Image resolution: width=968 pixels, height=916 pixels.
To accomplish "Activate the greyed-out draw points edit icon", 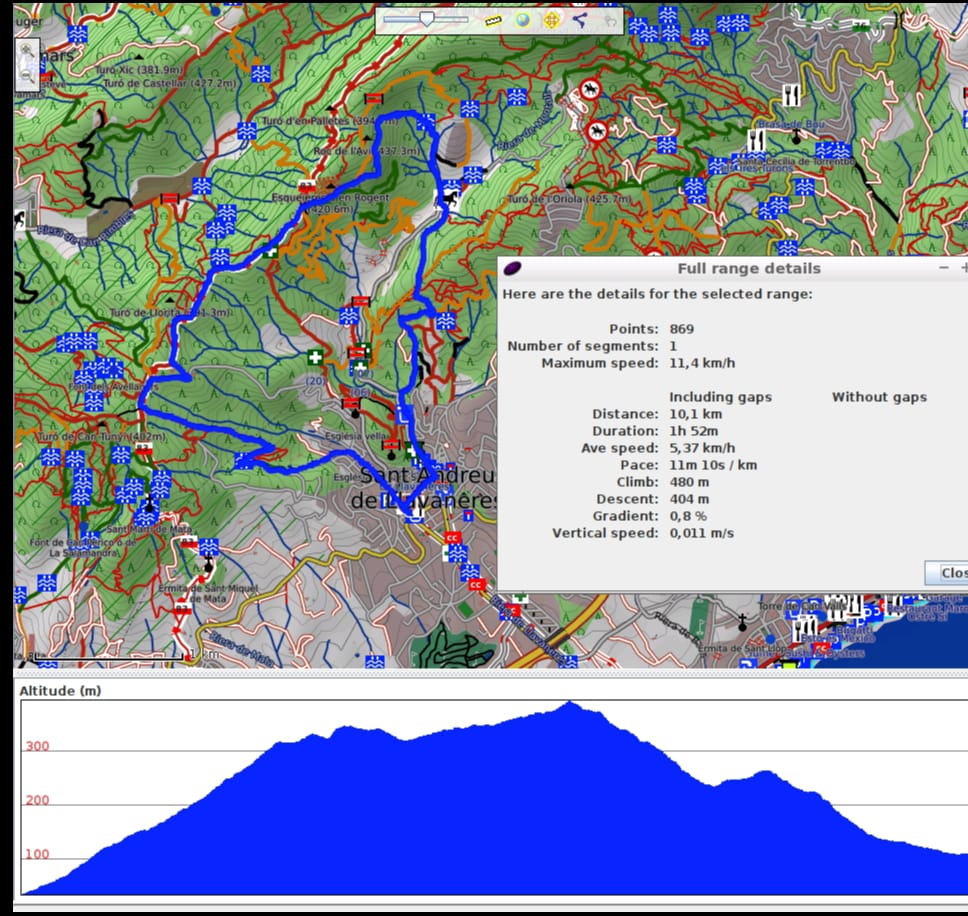I will coord(609,19).
